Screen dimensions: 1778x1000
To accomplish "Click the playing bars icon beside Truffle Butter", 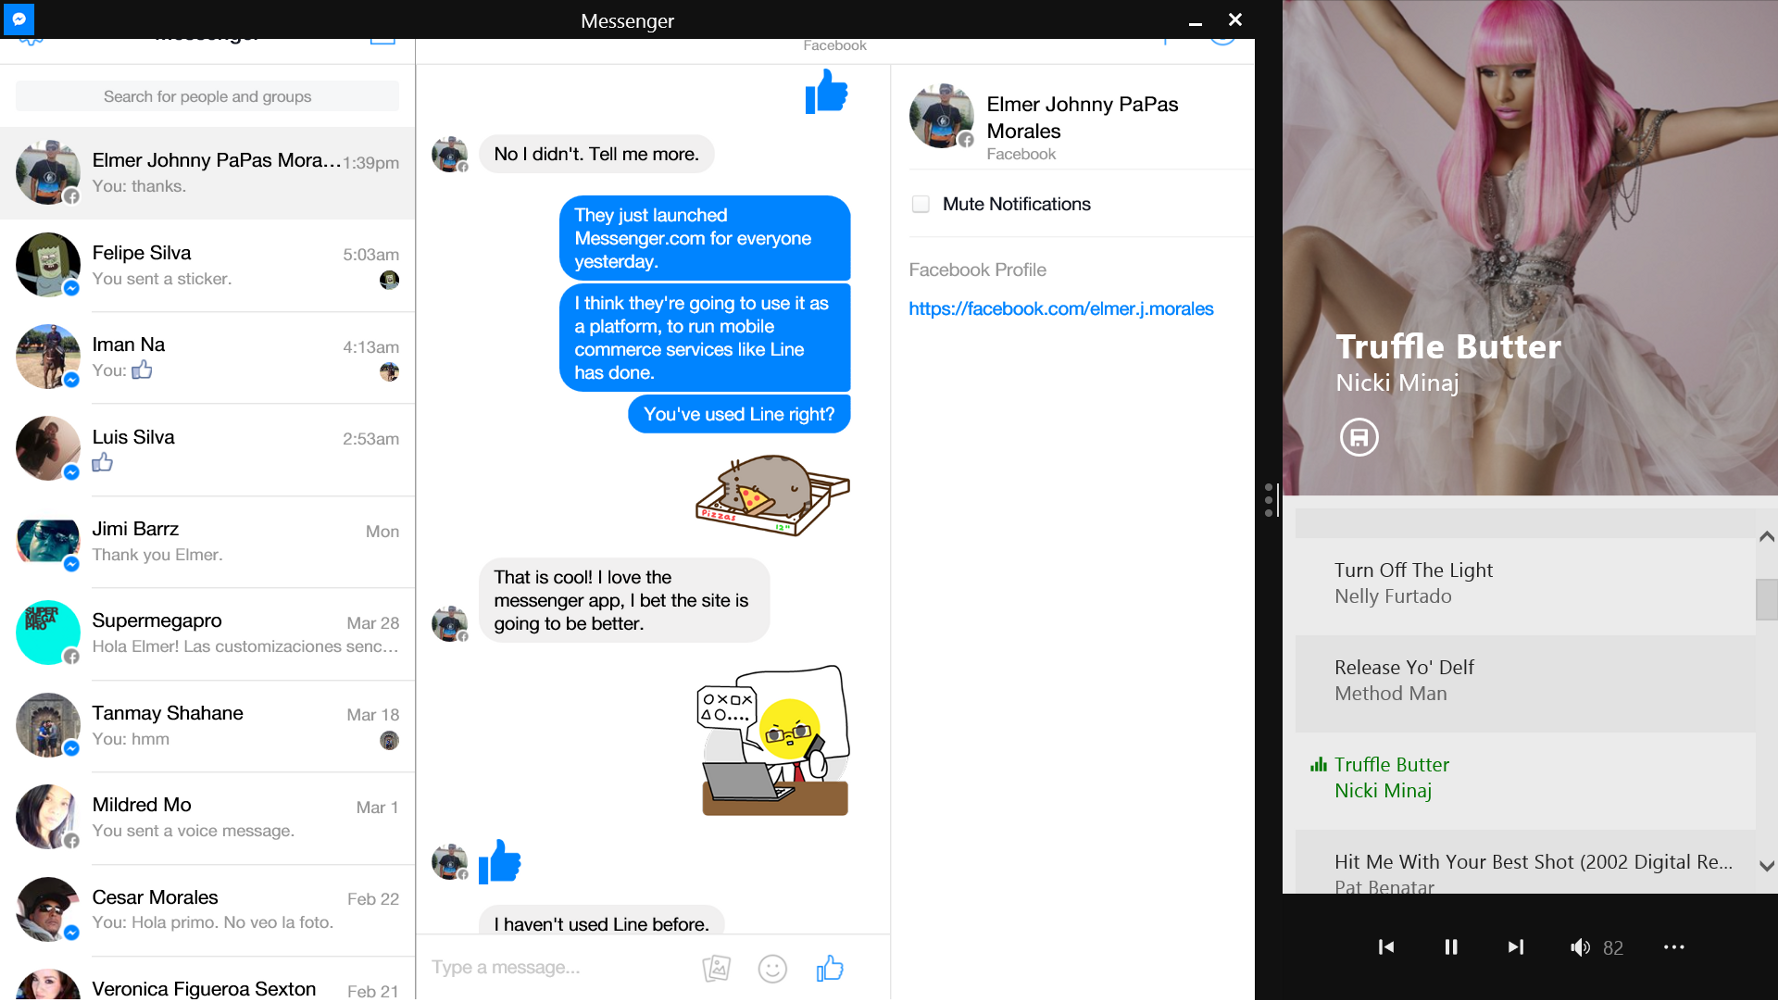I will coord(1319,765).
